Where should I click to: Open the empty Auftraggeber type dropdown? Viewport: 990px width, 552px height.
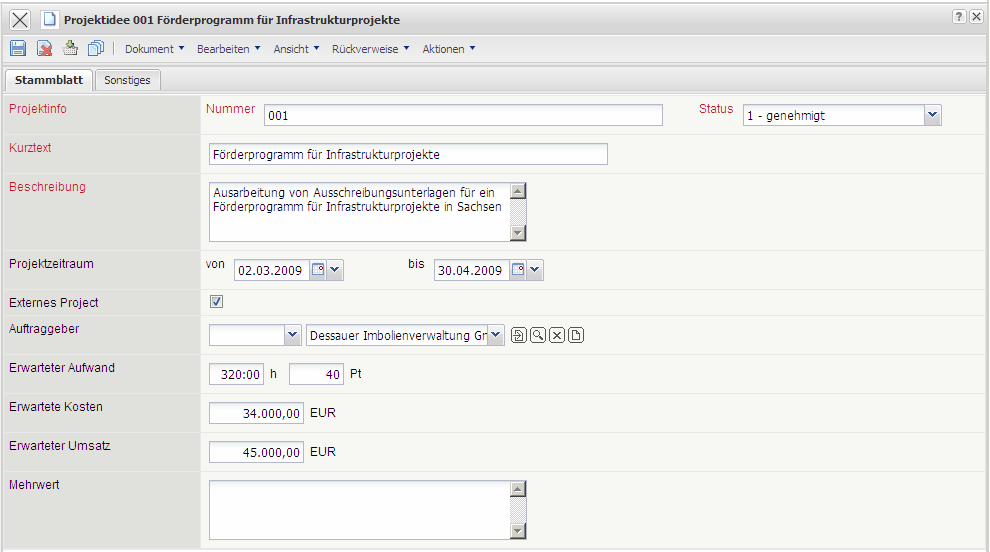[292, 335]
